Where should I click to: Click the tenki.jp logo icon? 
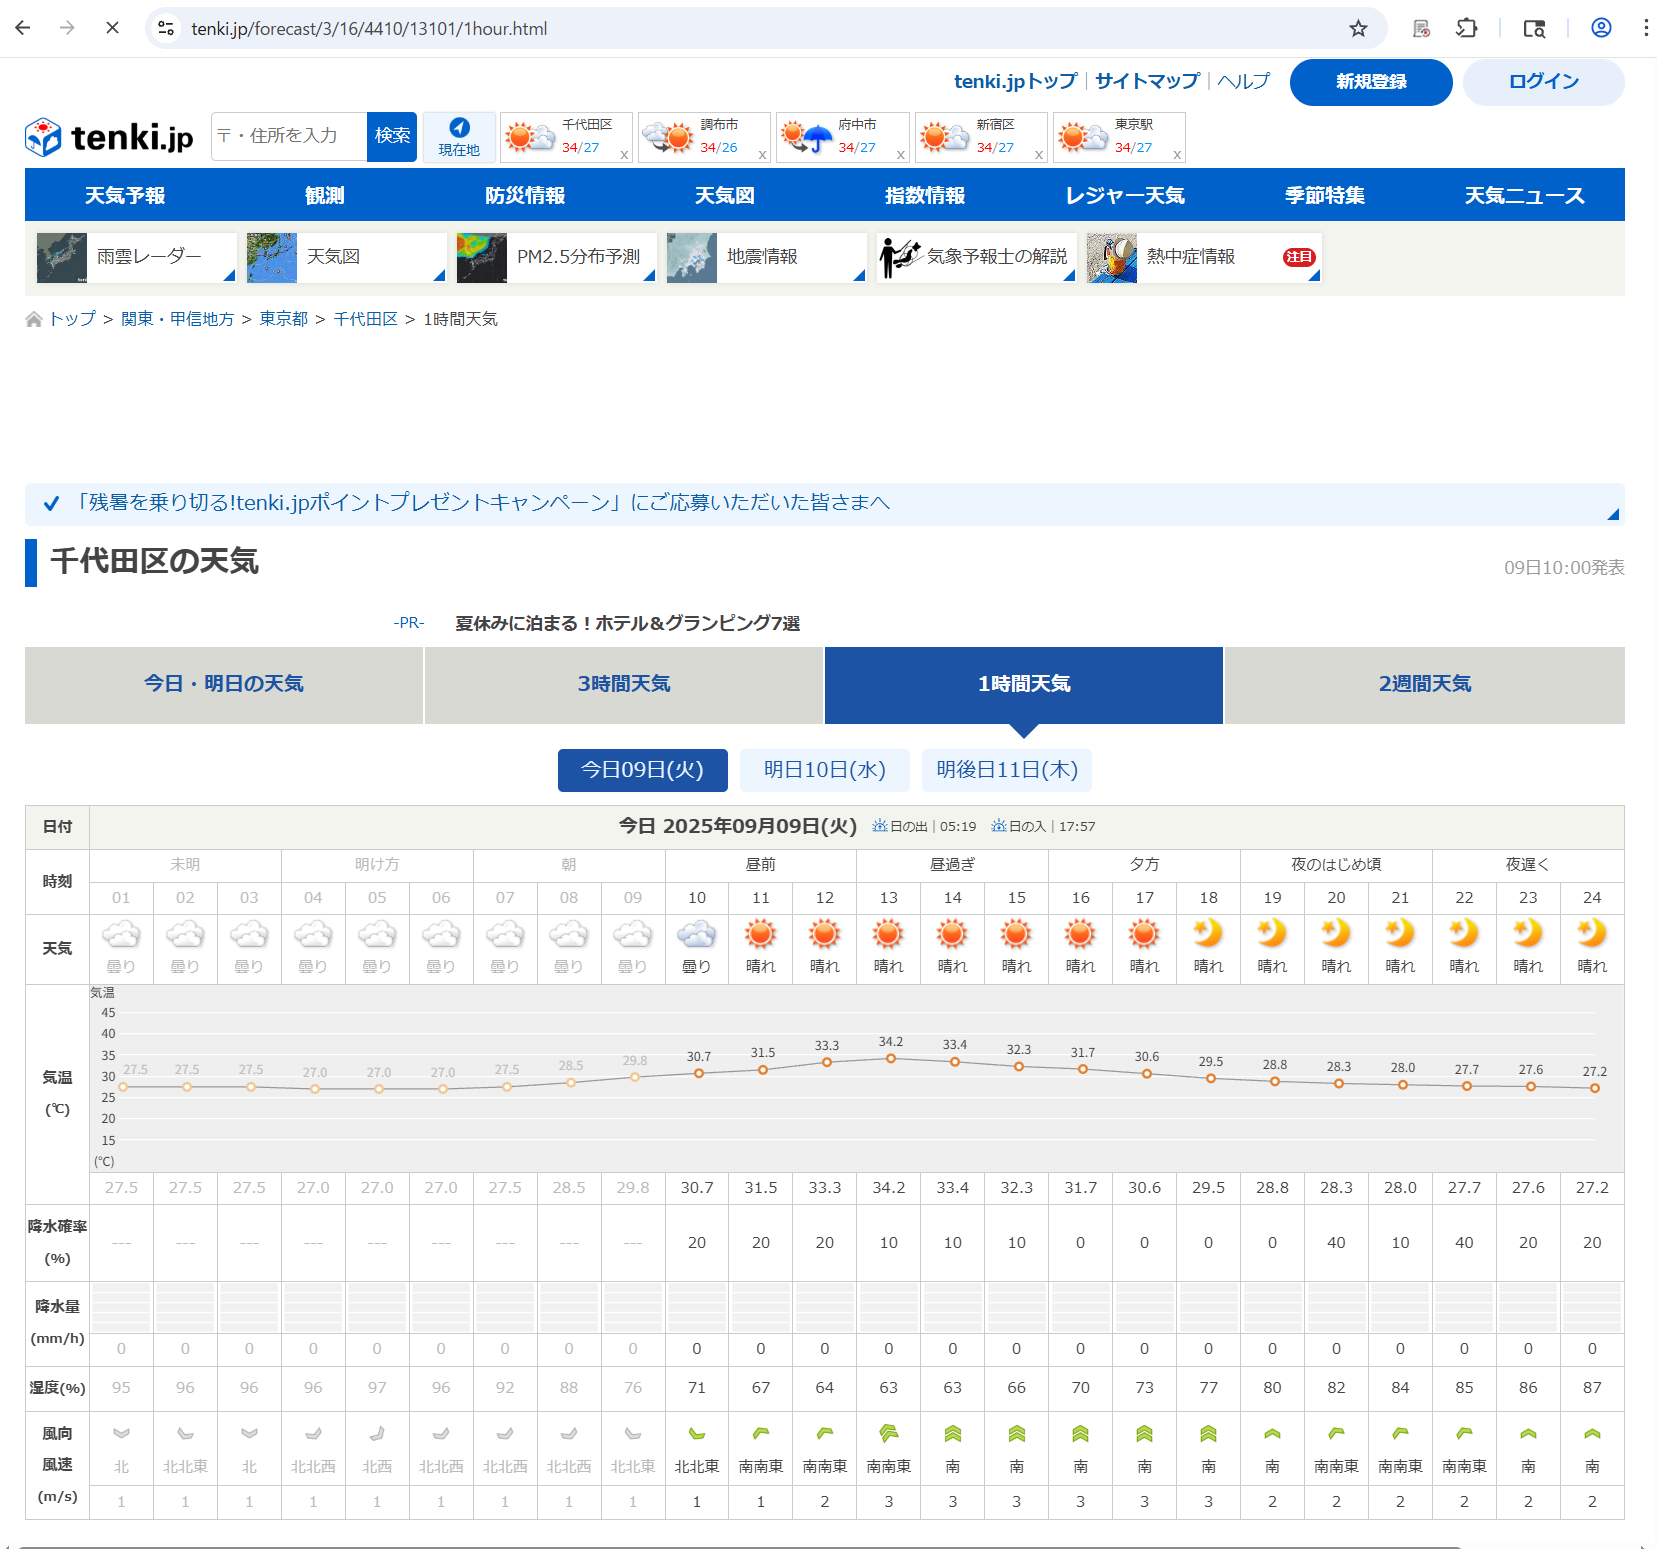[44, 137]
